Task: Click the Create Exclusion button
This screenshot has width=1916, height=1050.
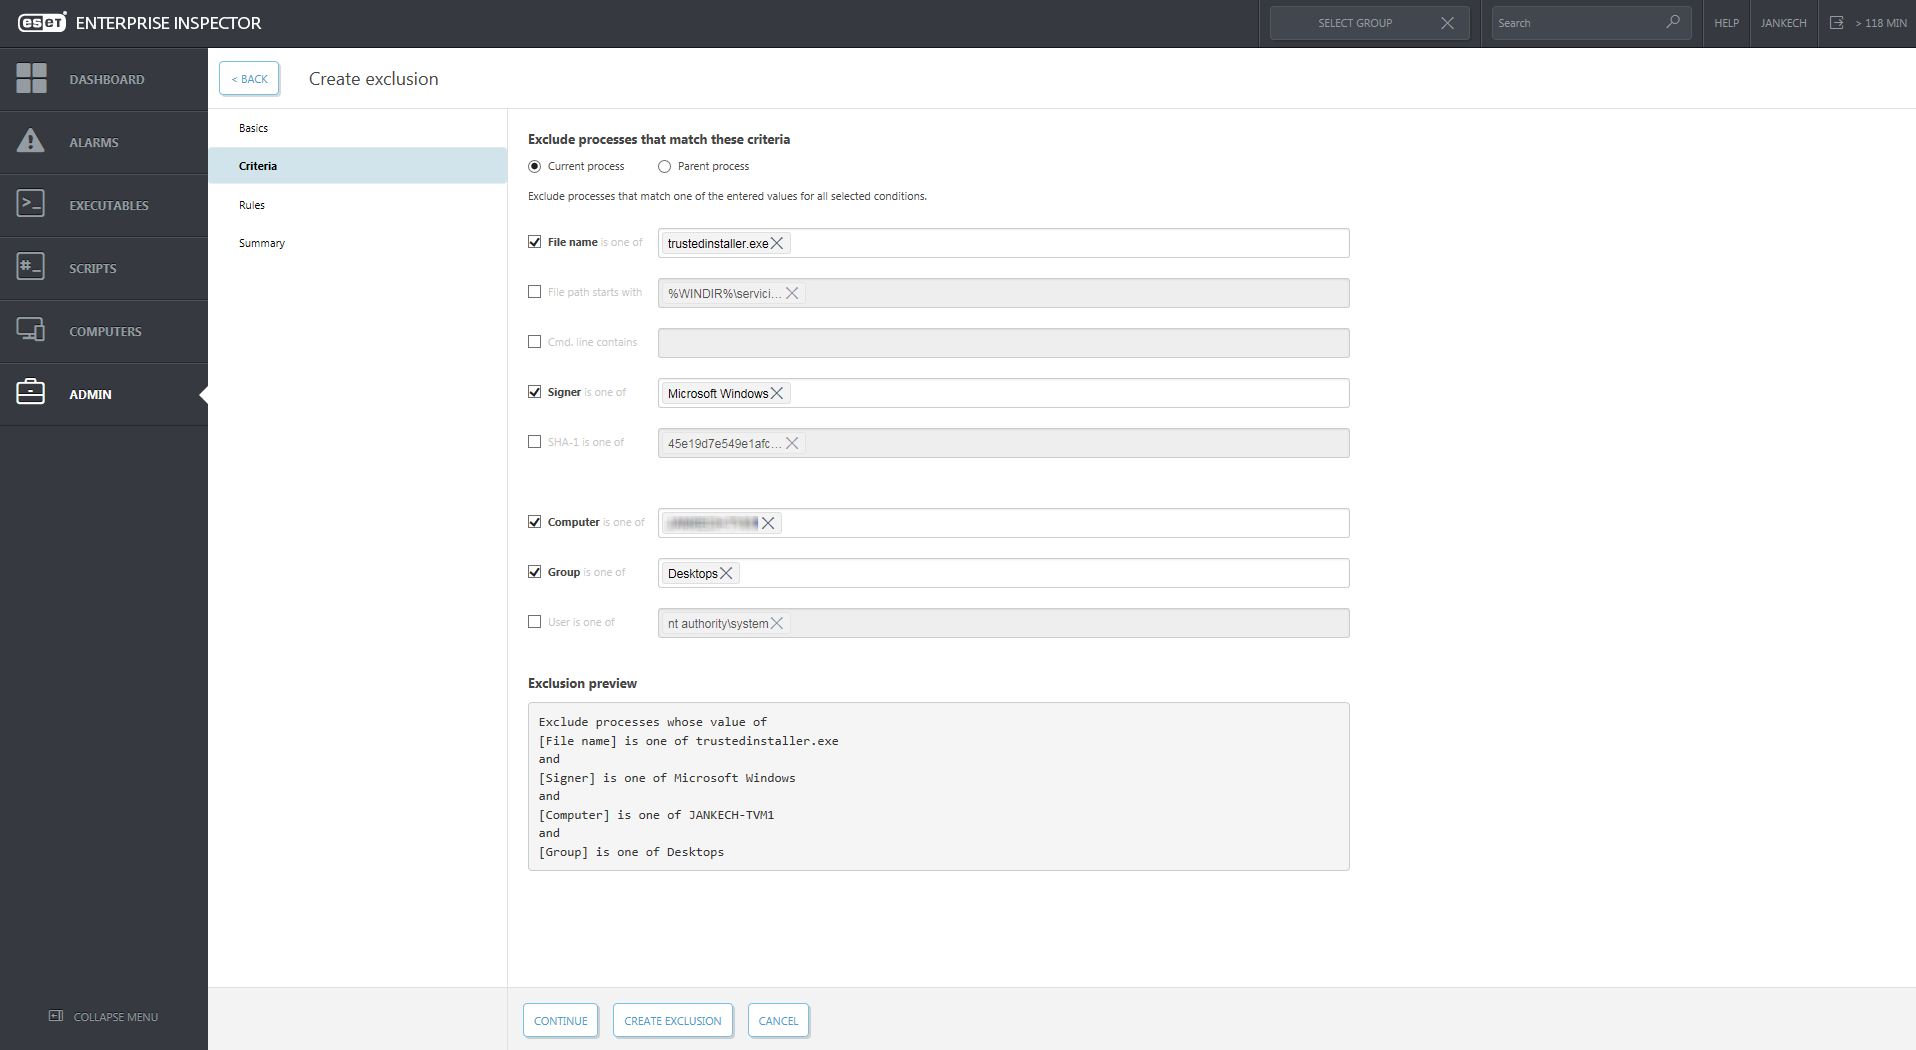Action: [672, 1021]
